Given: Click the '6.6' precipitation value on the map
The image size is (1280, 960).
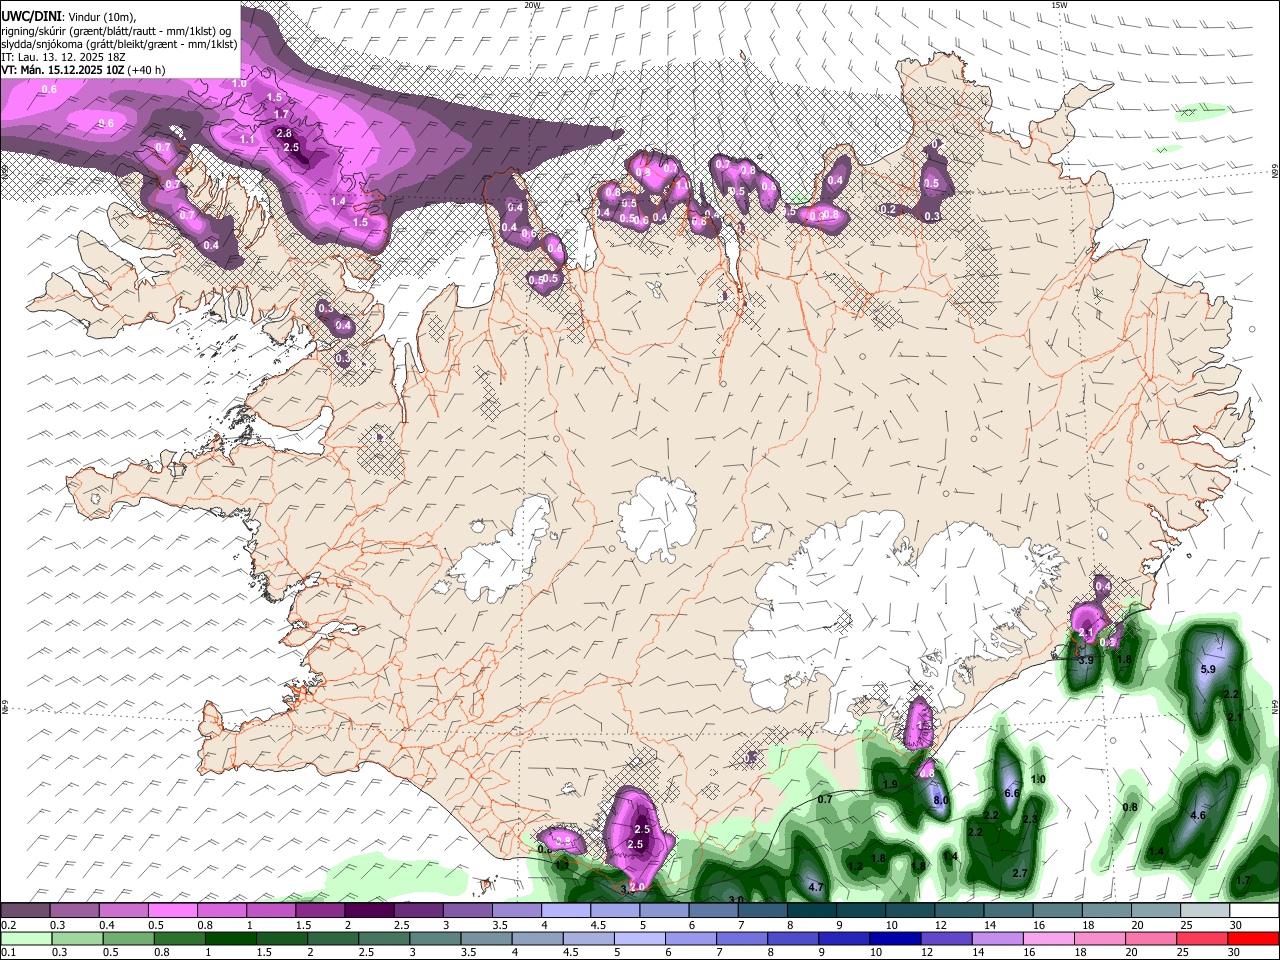Looking at the screenshot, I should (1011, 793).
